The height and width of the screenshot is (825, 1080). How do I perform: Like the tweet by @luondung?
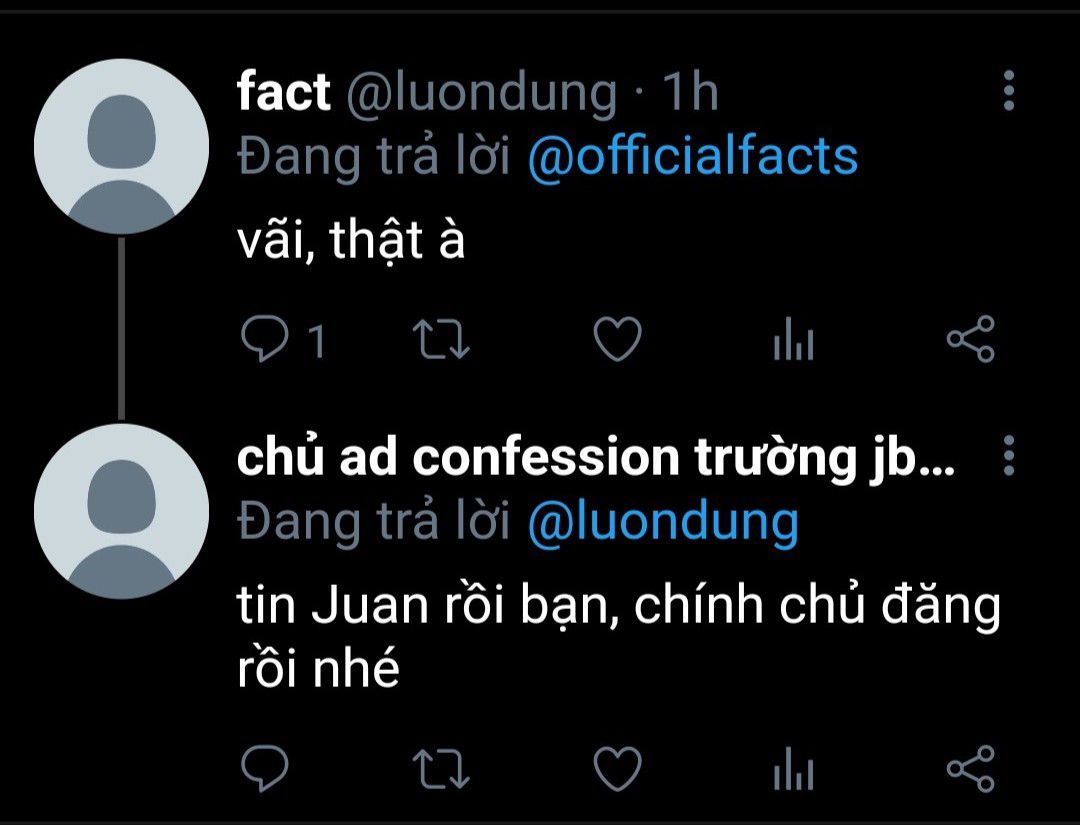click(617, 338)
